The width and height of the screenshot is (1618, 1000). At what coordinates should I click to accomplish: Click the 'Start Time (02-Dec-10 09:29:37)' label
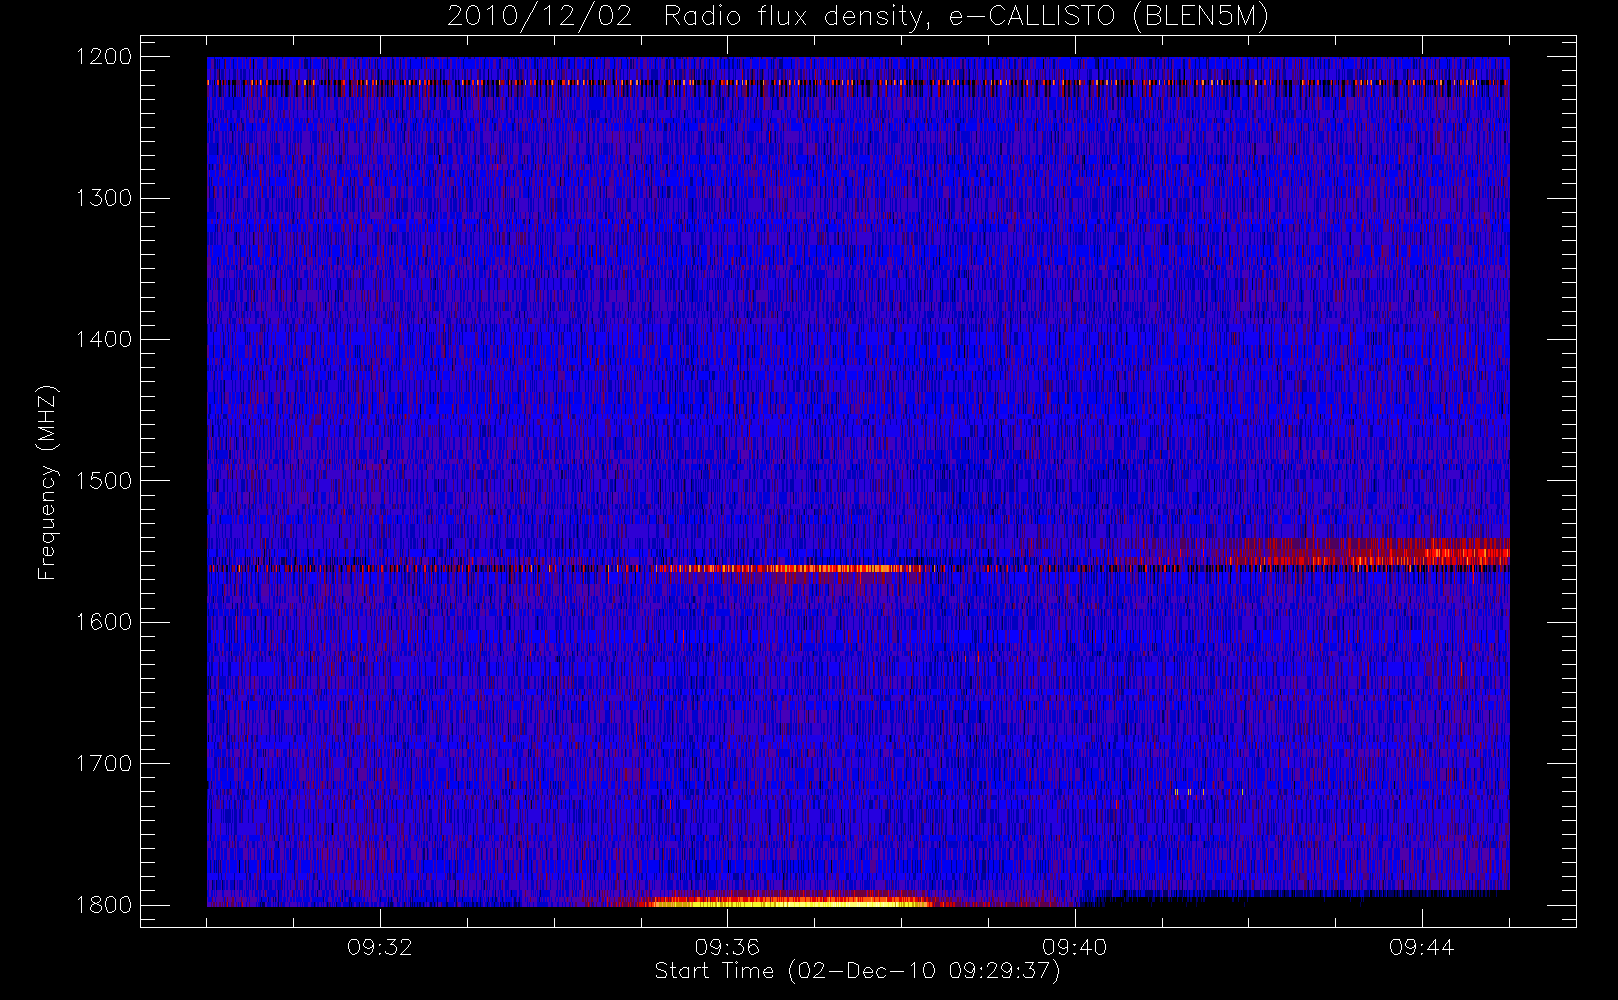point(857,971)
